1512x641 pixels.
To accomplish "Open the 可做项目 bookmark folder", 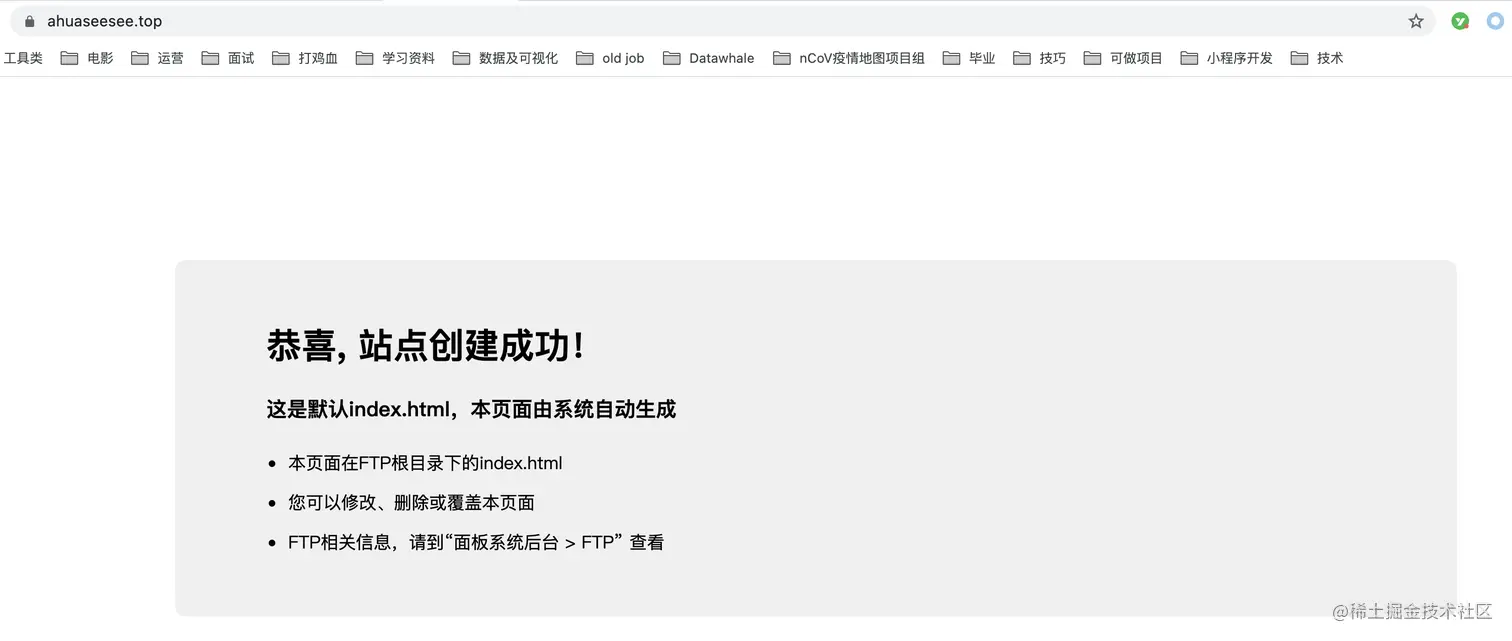I will pyautogui.click(x=1123, y=58).
